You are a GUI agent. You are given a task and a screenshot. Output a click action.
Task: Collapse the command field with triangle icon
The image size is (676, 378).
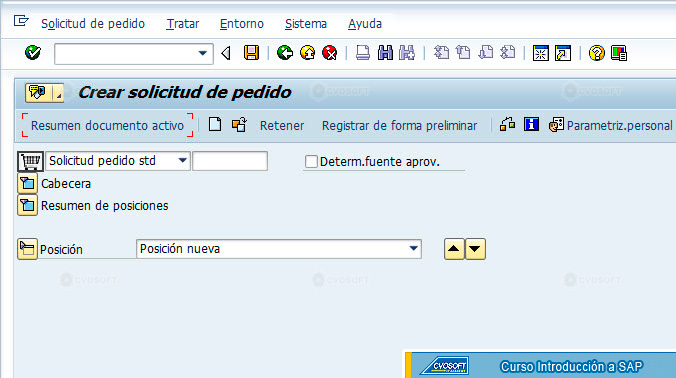click(x=226, y=53)
